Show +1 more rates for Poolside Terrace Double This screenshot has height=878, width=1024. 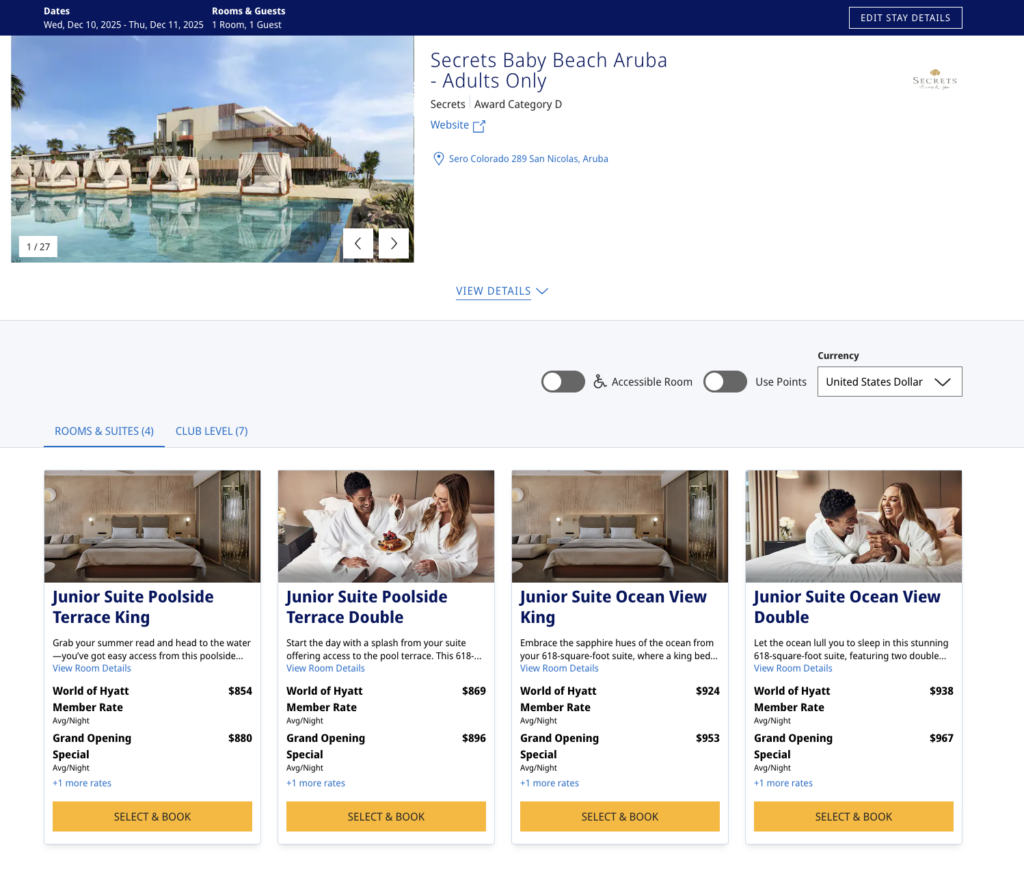tap(315, 783)
